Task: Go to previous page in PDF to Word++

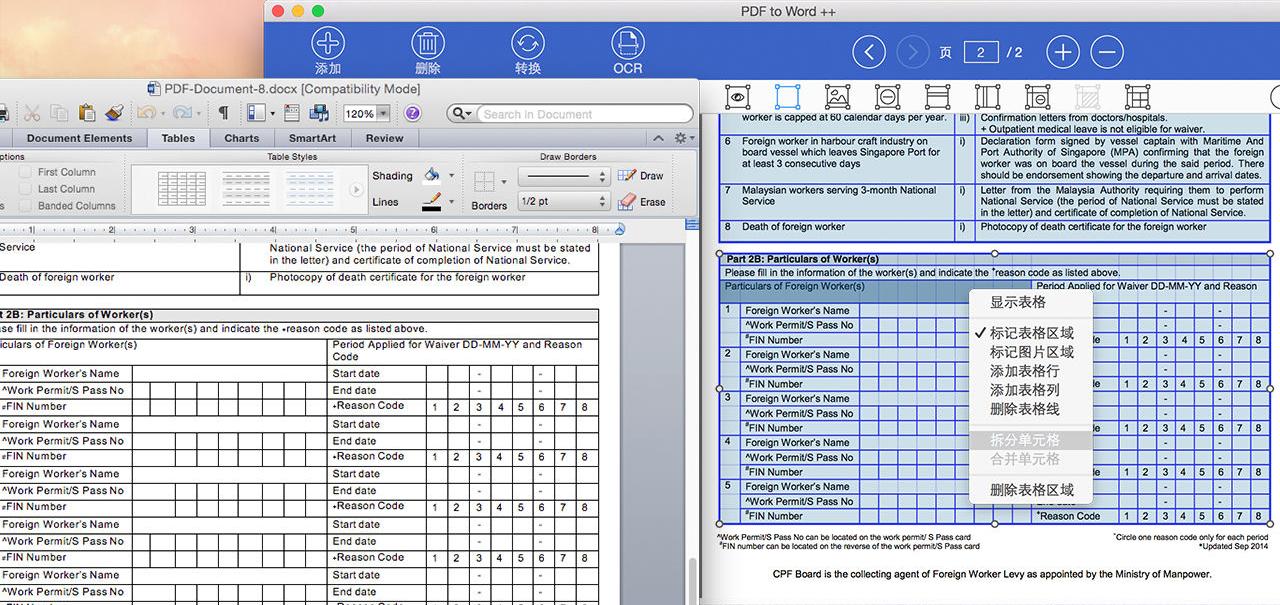Action: (869, 52)
